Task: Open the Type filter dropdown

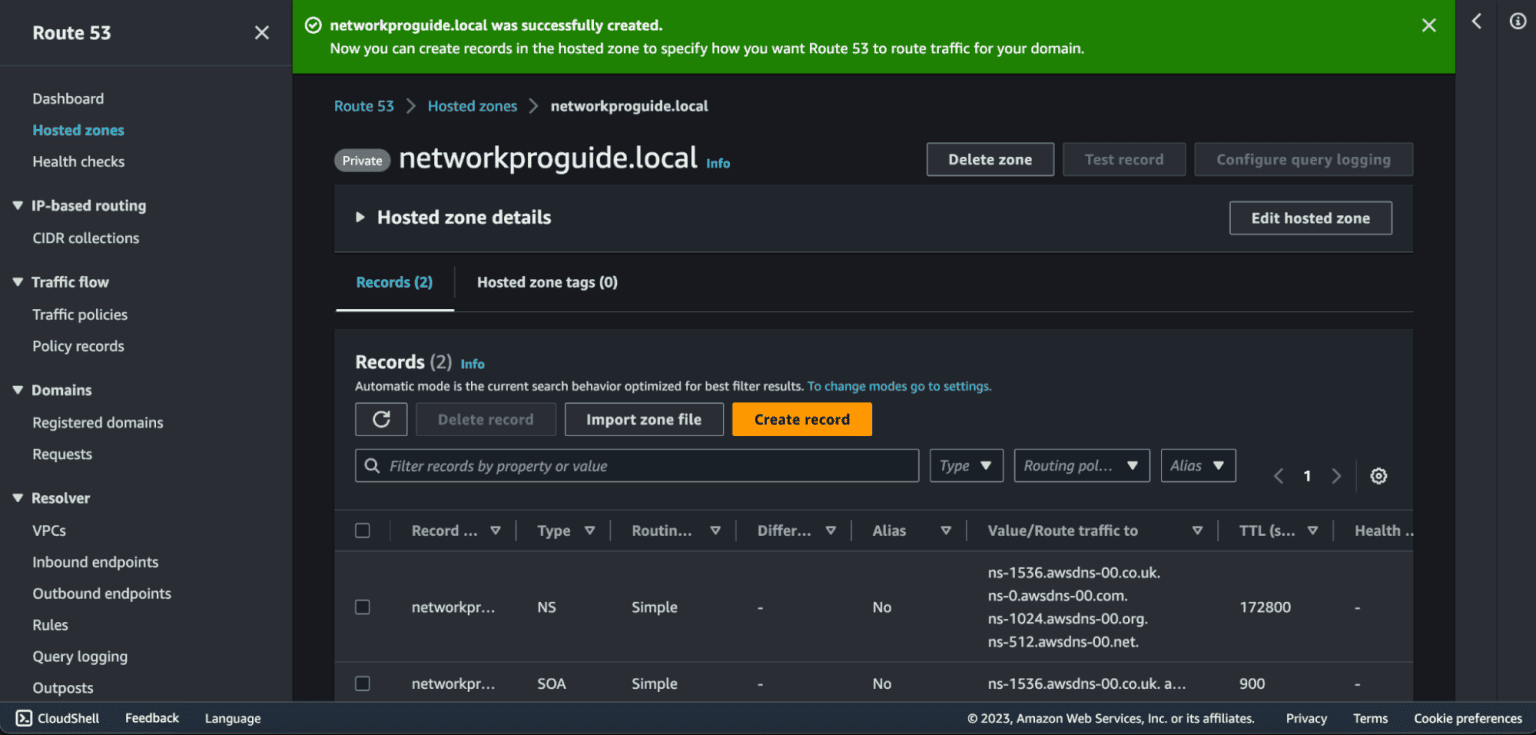Action: 966,465
